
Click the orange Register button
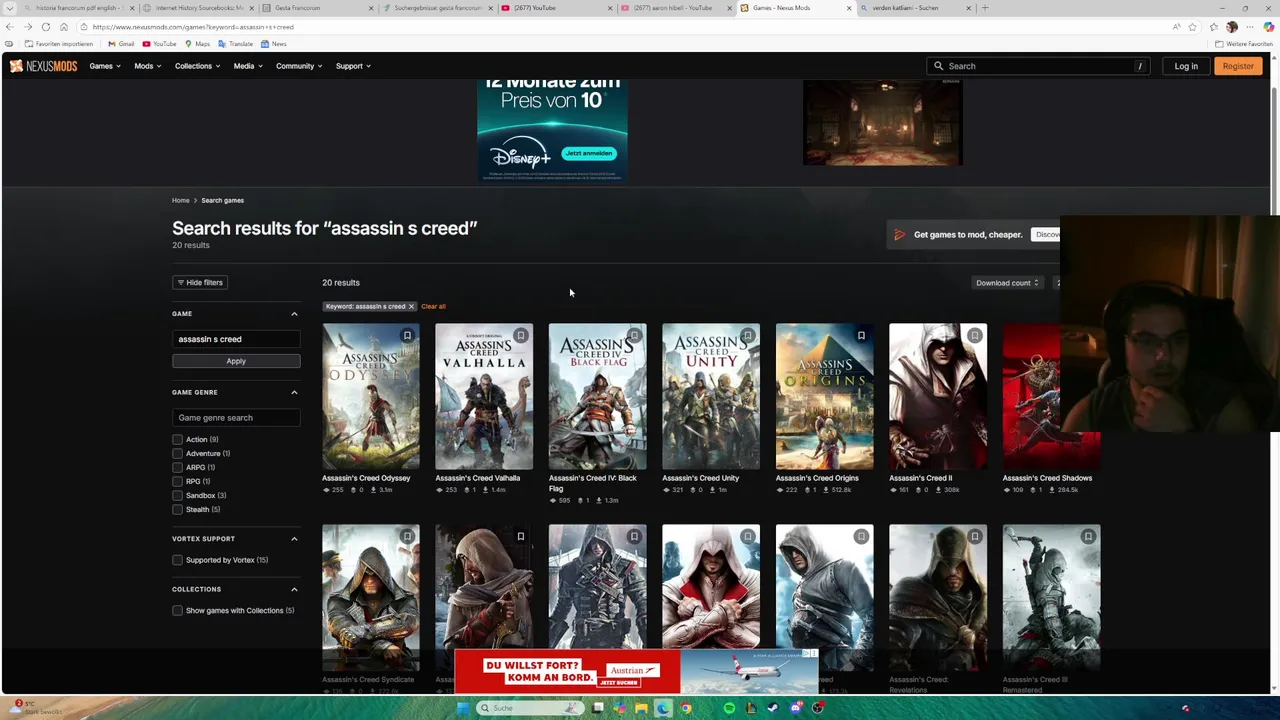[1237, 66]
